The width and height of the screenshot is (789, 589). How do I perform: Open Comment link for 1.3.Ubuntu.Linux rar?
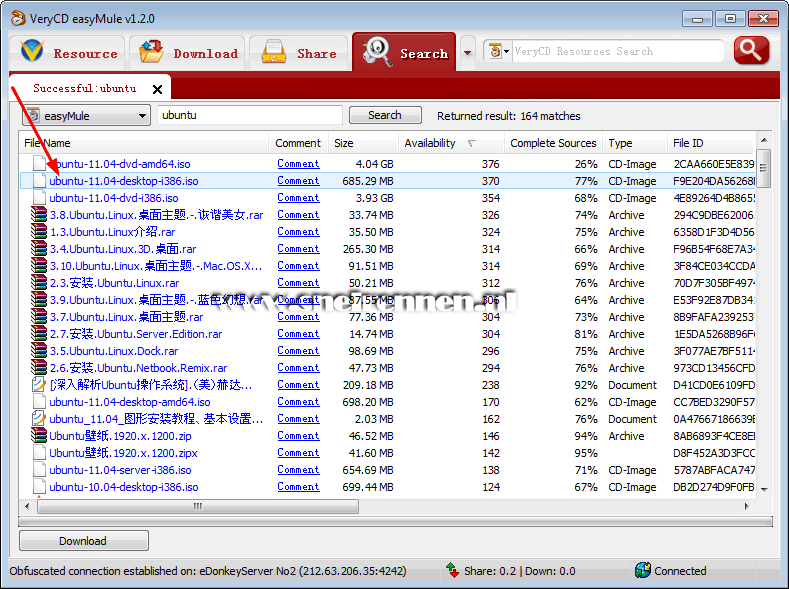pyautogui.click(x=298, y=232)
